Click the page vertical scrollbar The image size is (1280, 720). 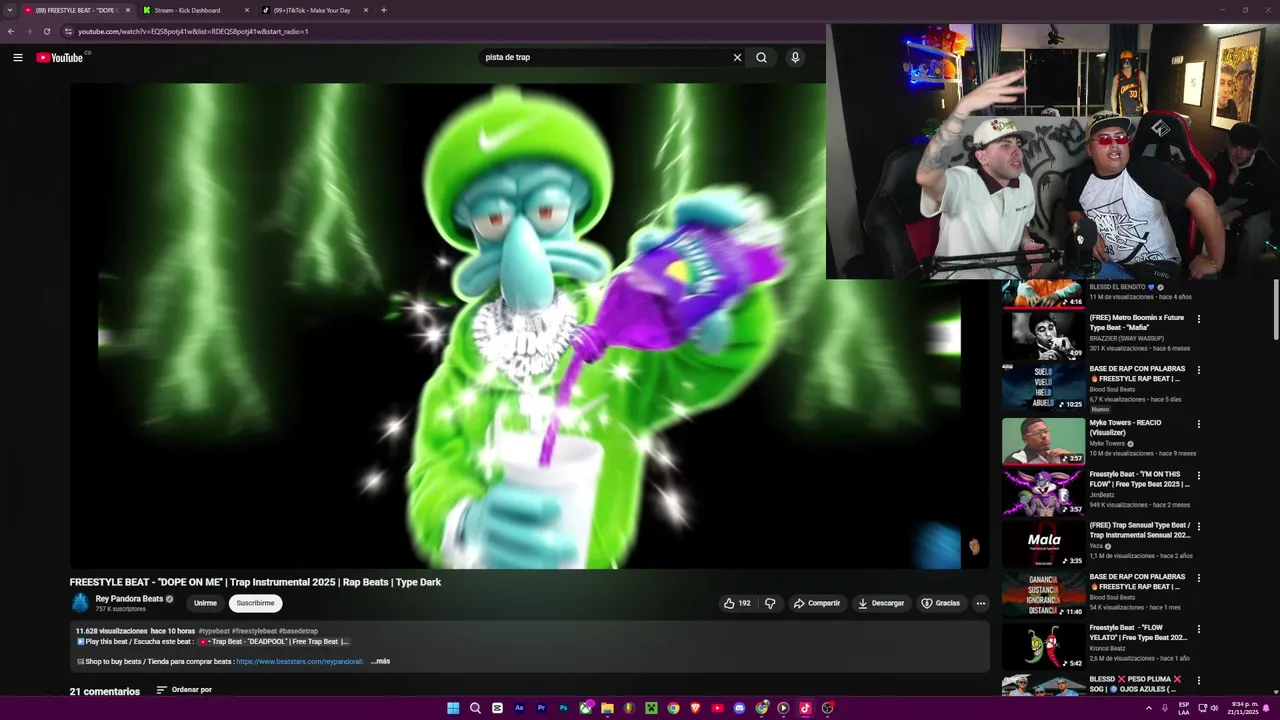coord(1275,310)
